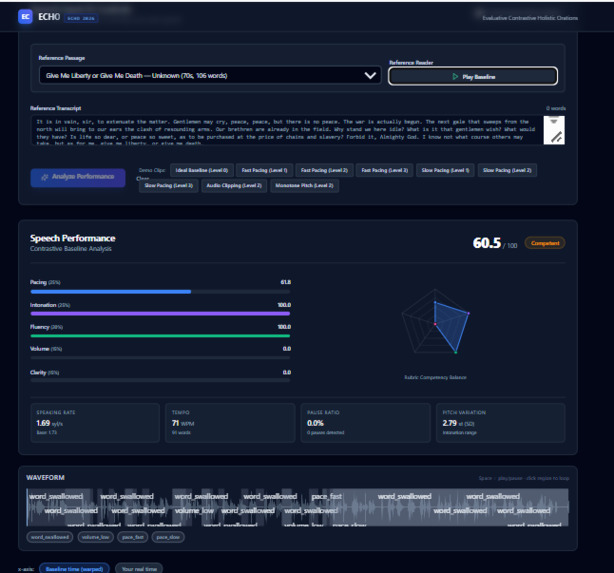Click the empty Volume score bar
The width and height of the screenshot is (614, 573).
(x=160, y=358)
